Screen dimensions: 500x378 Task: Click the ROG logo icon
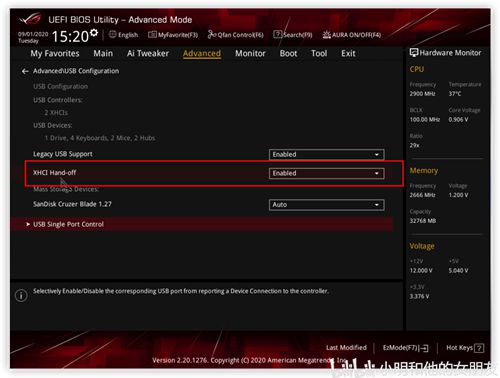coord(30,19)
